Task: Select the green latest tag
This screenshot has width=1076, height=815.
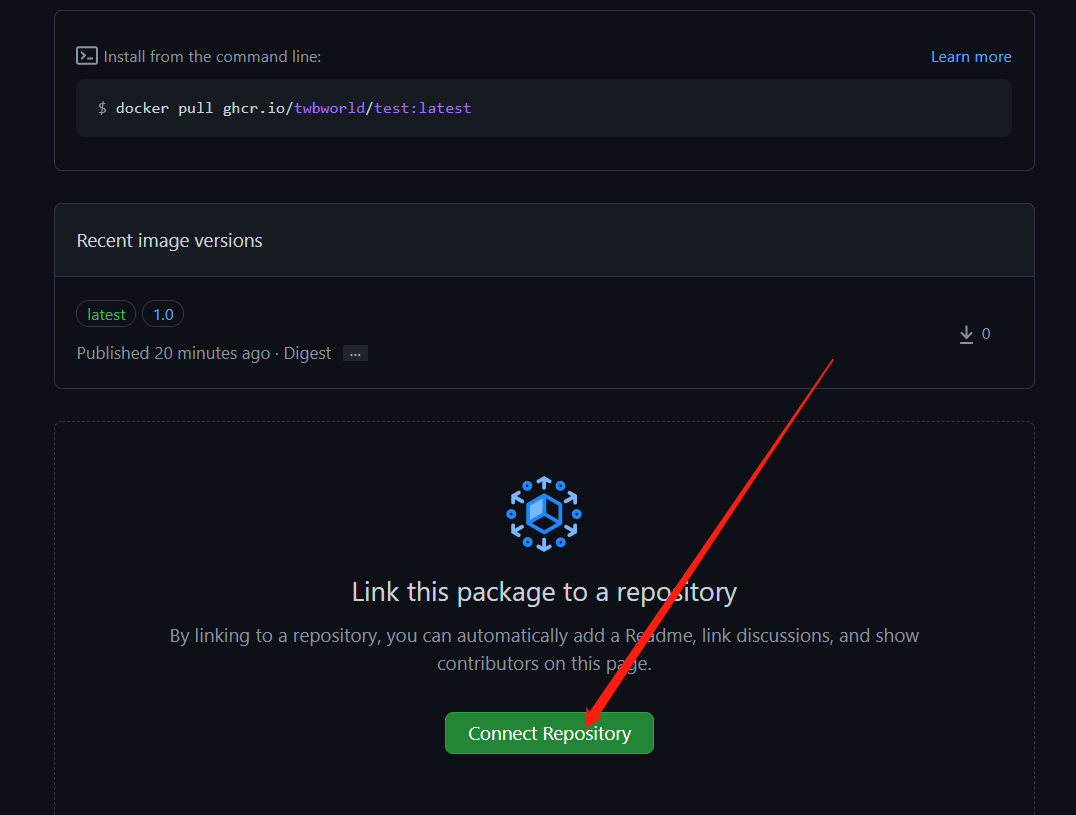Action: tap(106, 314)
